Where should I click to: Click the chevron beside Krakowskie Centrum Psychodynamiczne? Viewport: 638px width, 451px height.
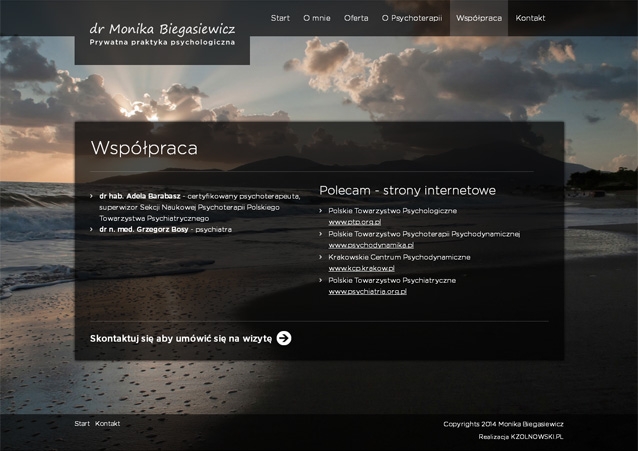[321, 257]
